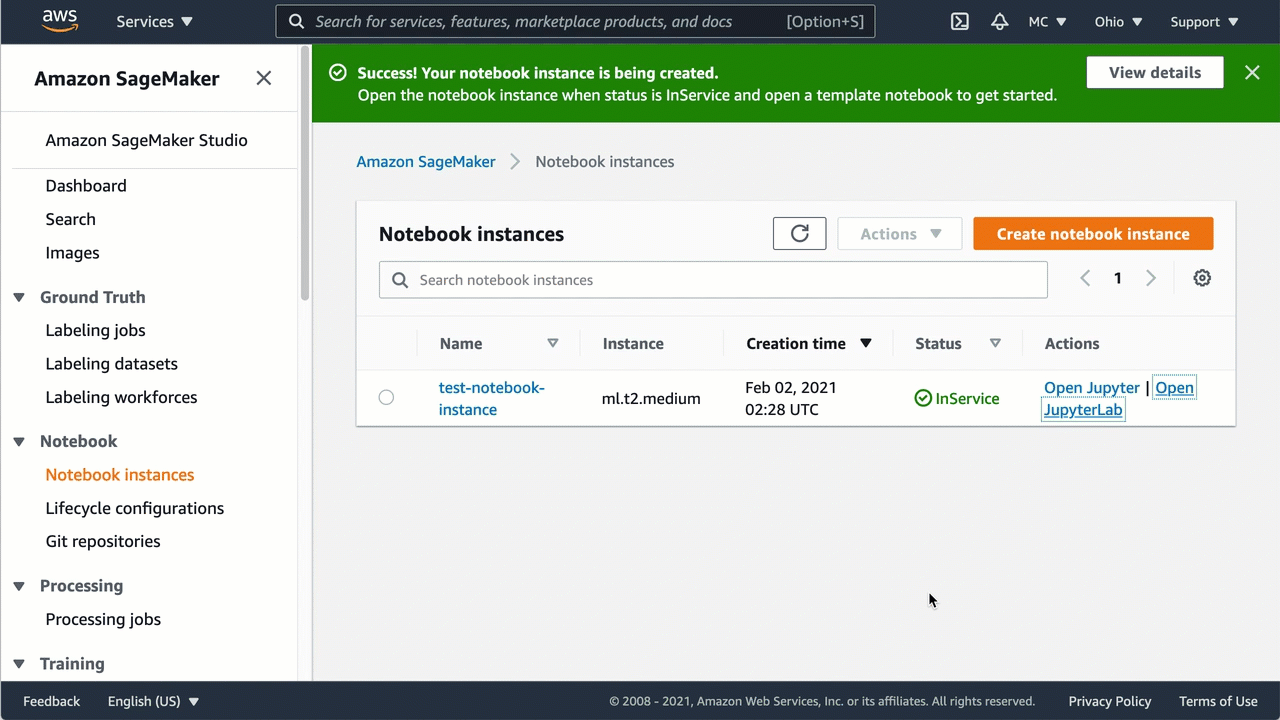Click Create notebook instance
Viewport: 1280px width, 720px height.
(1093, 233)
